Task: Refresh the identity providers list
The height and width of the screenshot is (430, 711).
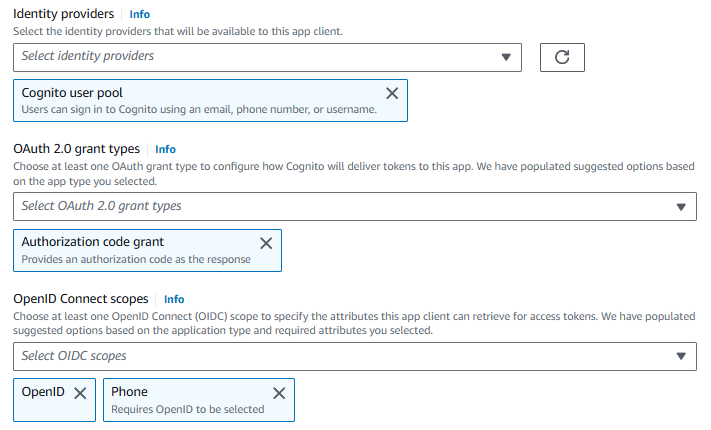Action: [562, 57]
